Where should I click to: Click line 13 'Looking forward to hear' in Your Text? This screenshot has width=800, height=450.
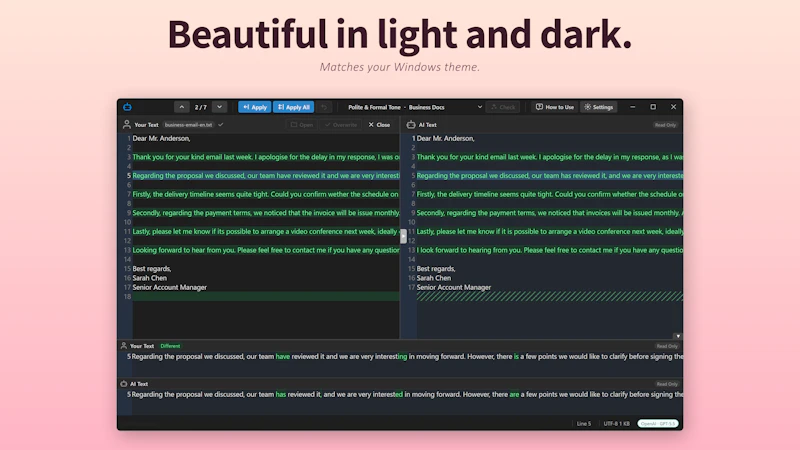[266, 250]
